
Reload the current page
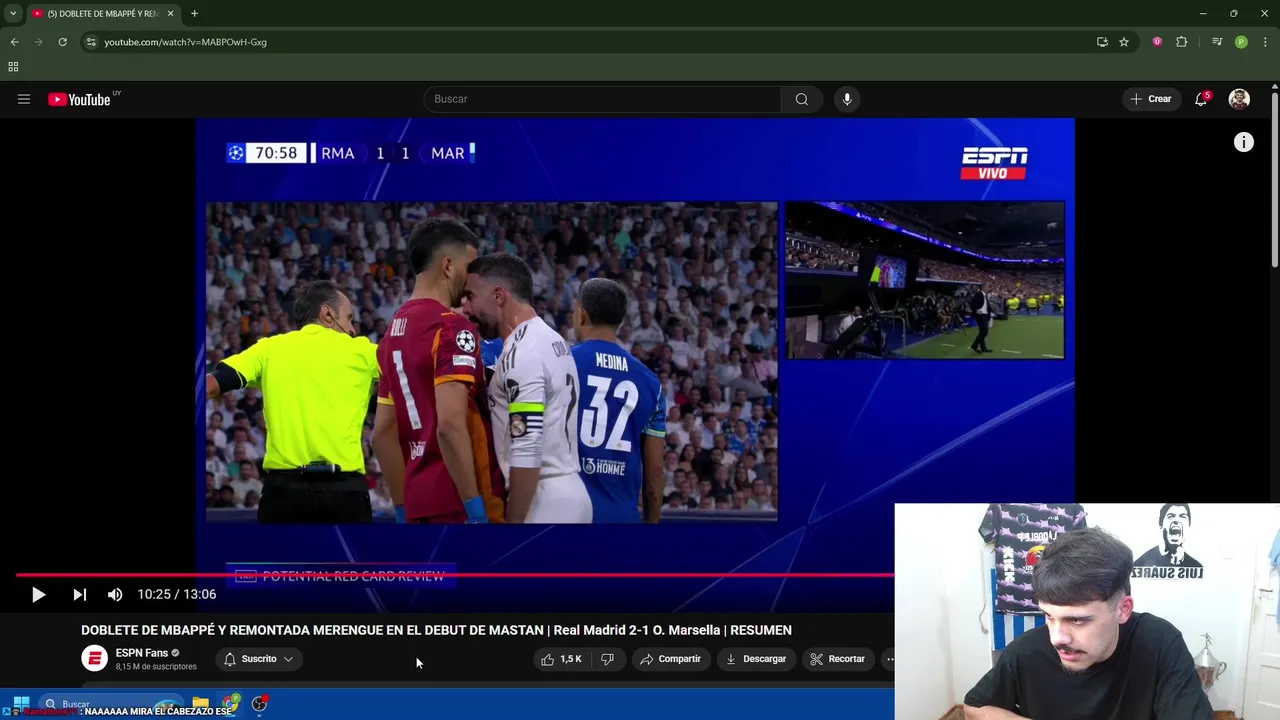[62, 42]
